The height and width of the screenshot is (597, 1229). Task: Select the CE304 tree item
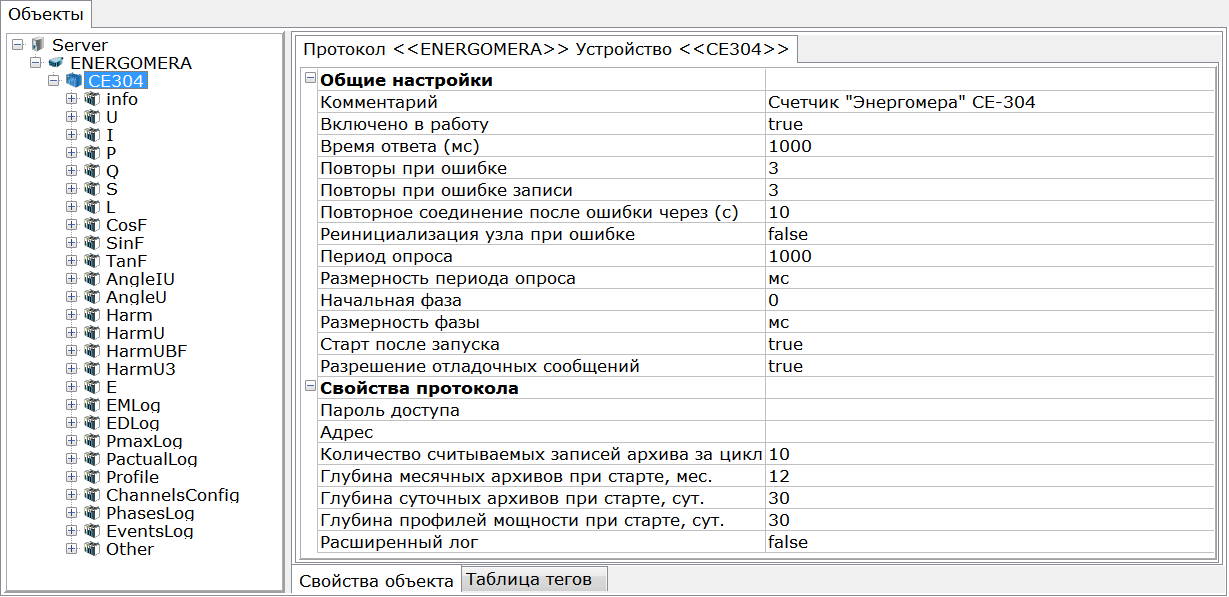pos(116,81)
